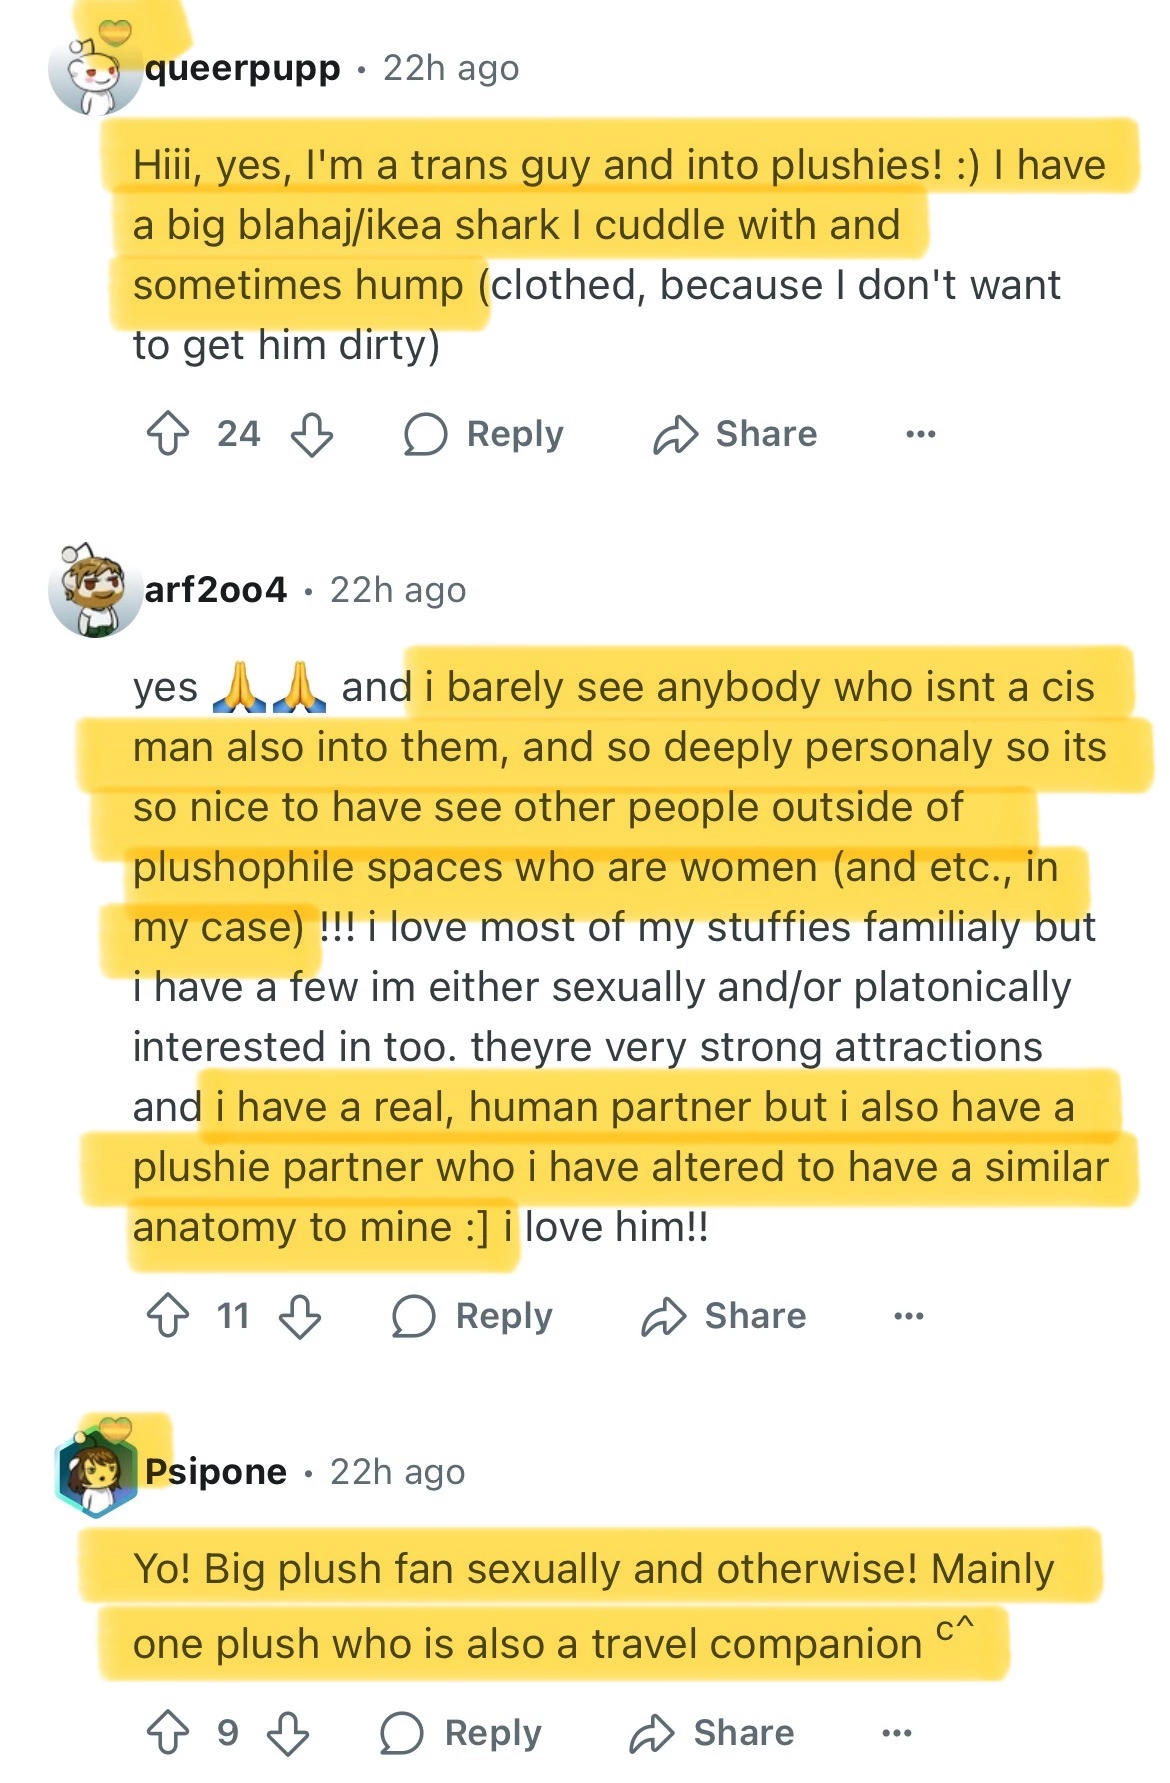Downvote arf2oo4's comment
The width and height of the screenshot is (1170, 1783).
point(300,1316)
